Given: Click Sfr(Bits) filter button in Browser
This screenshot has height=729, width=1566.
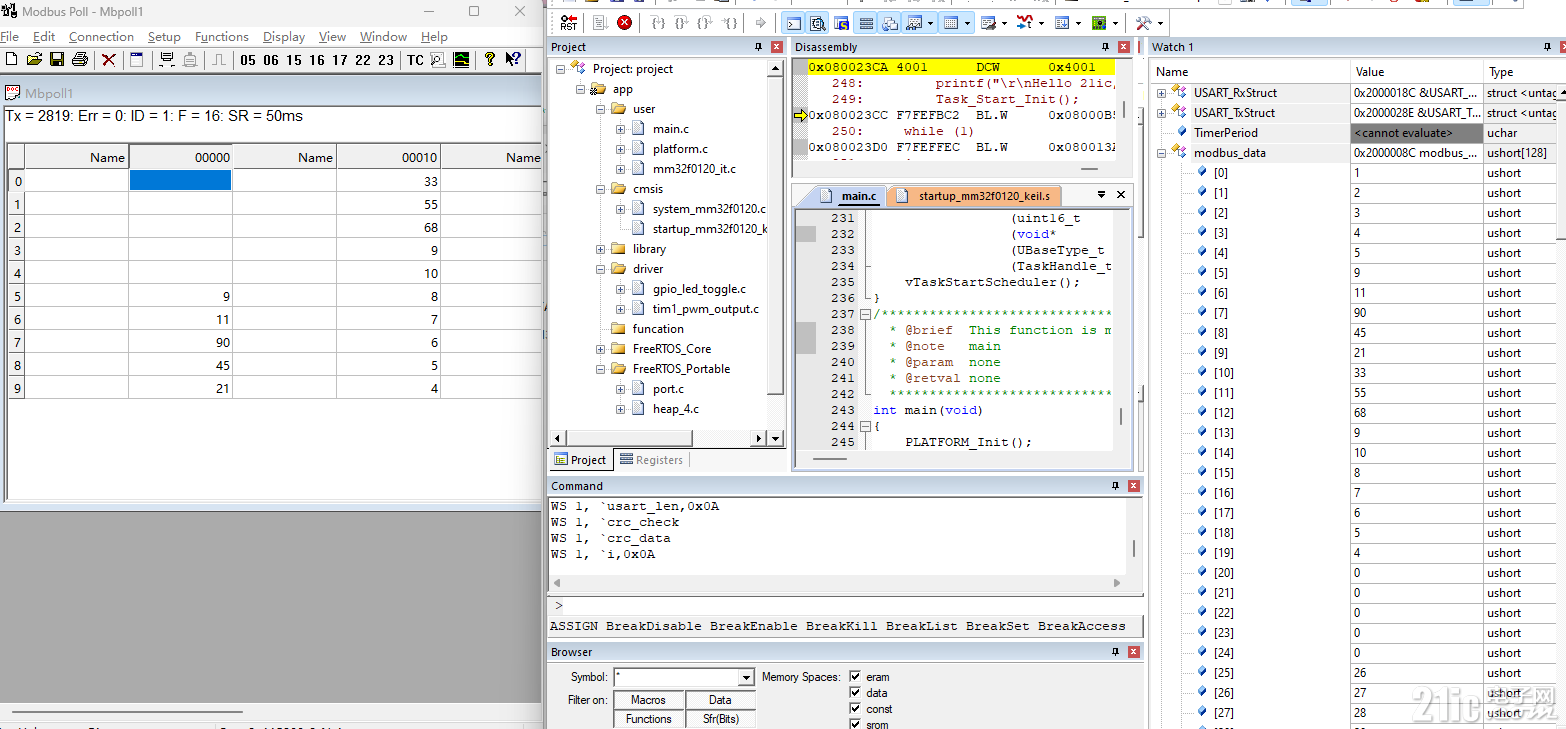Looking at the screenshot, I should pyautogui.click(x=720, y=719).
